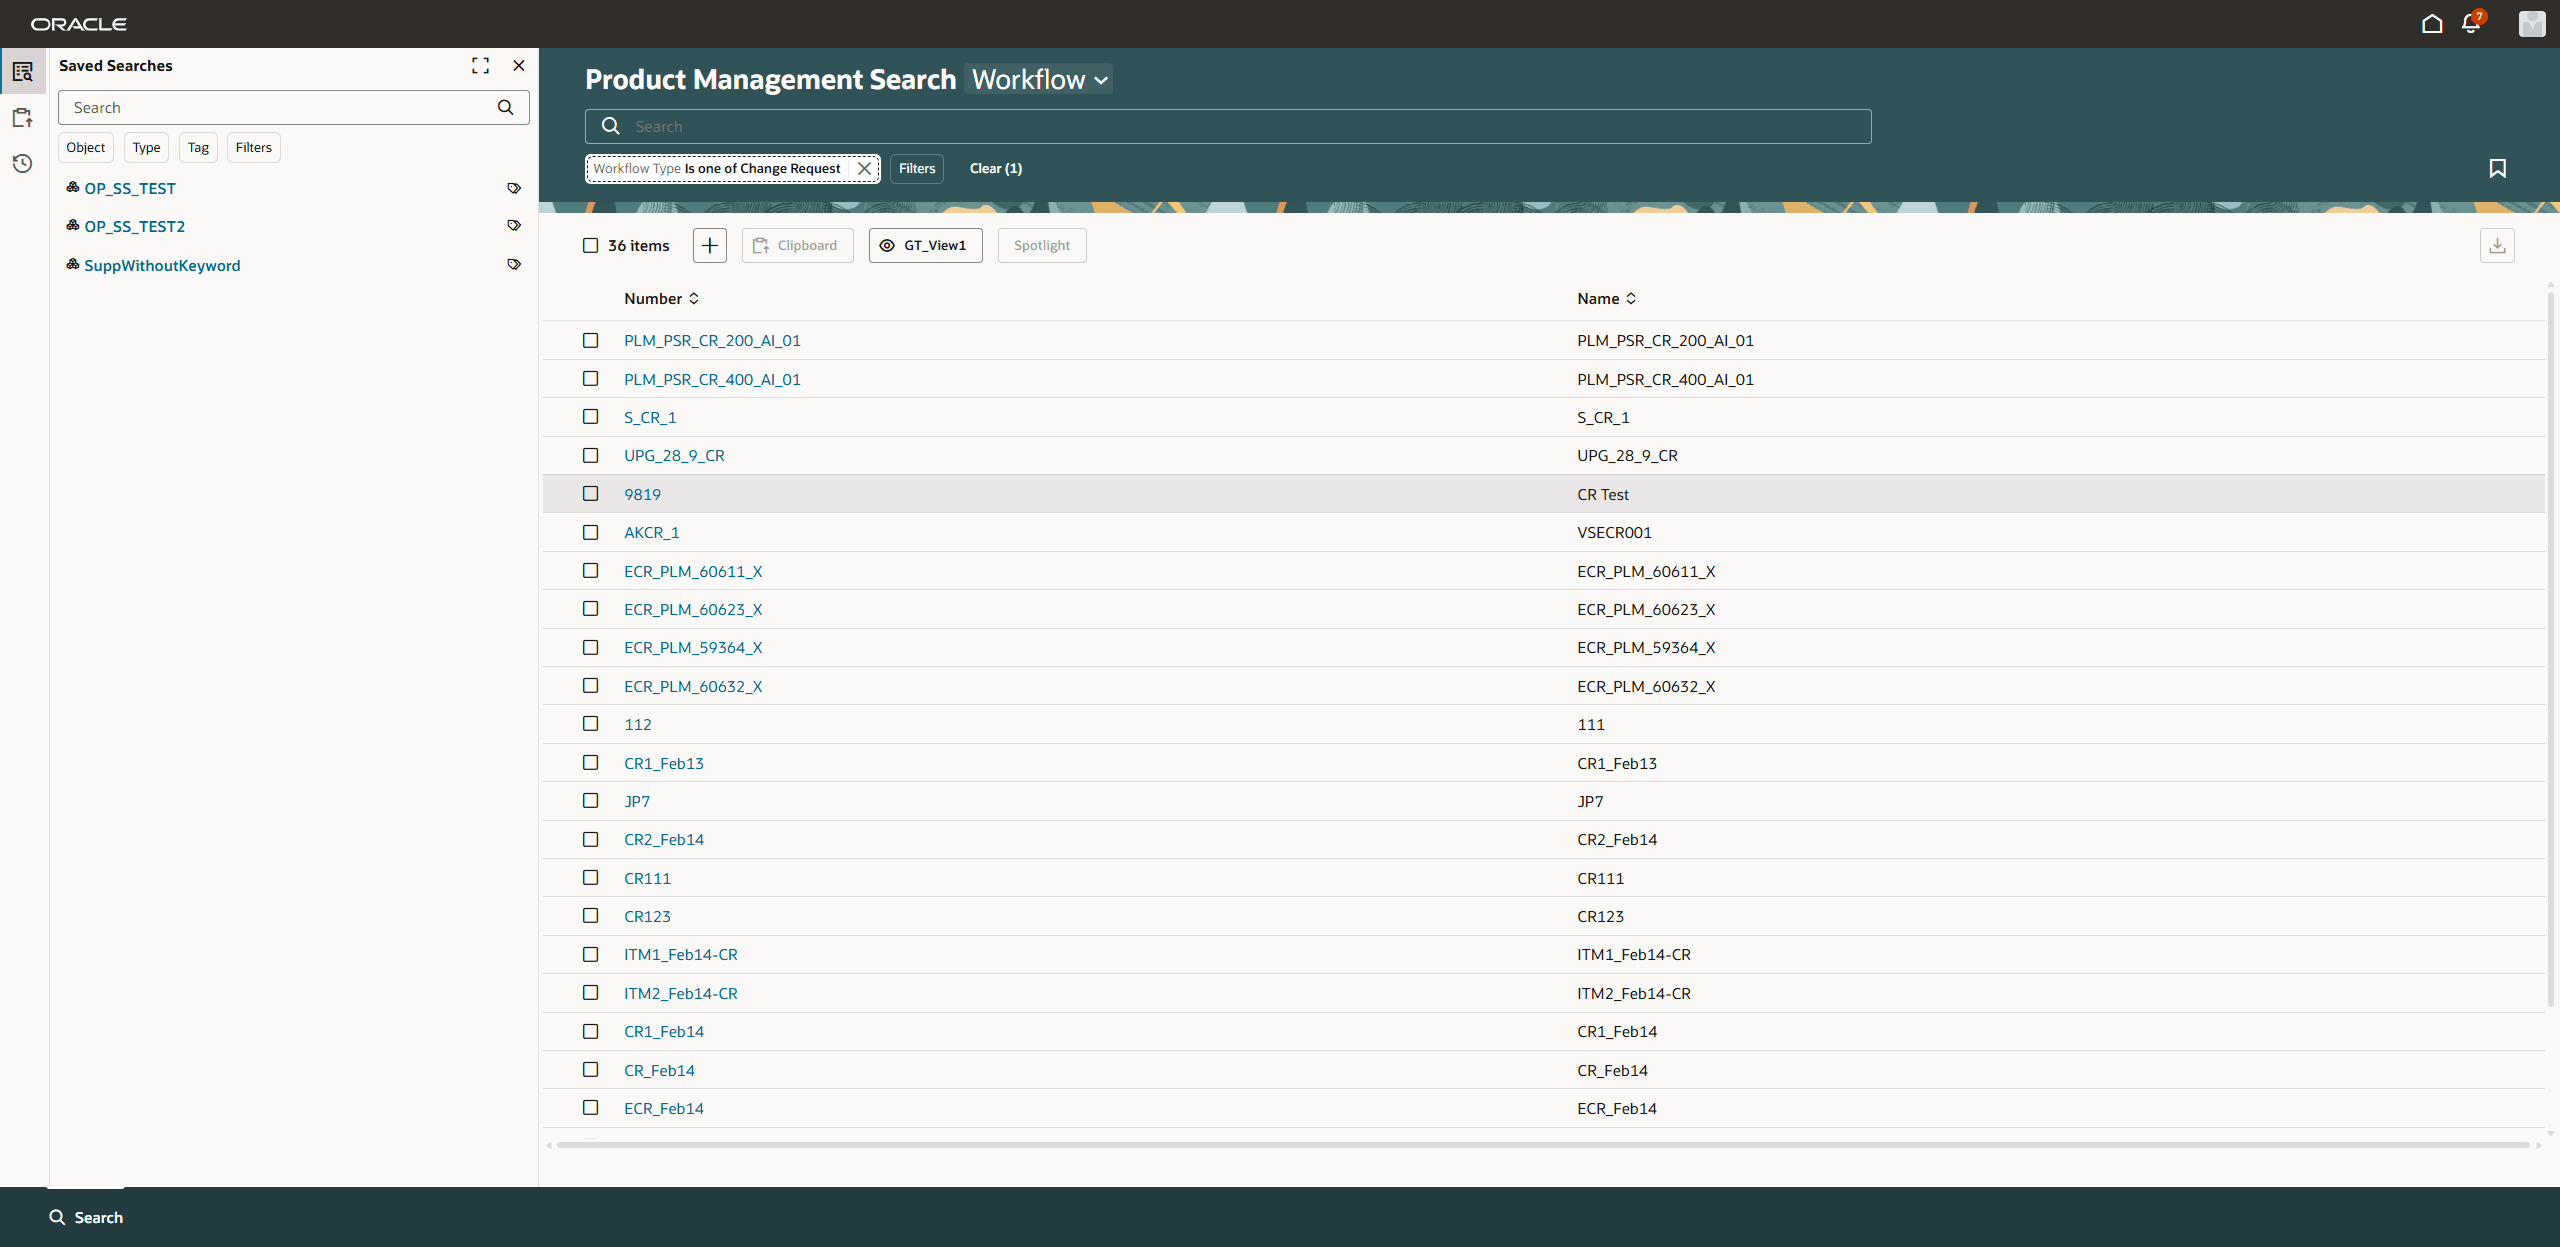Export the search results via download icon
The image size is (2560, 1247).
point(2497,245)
